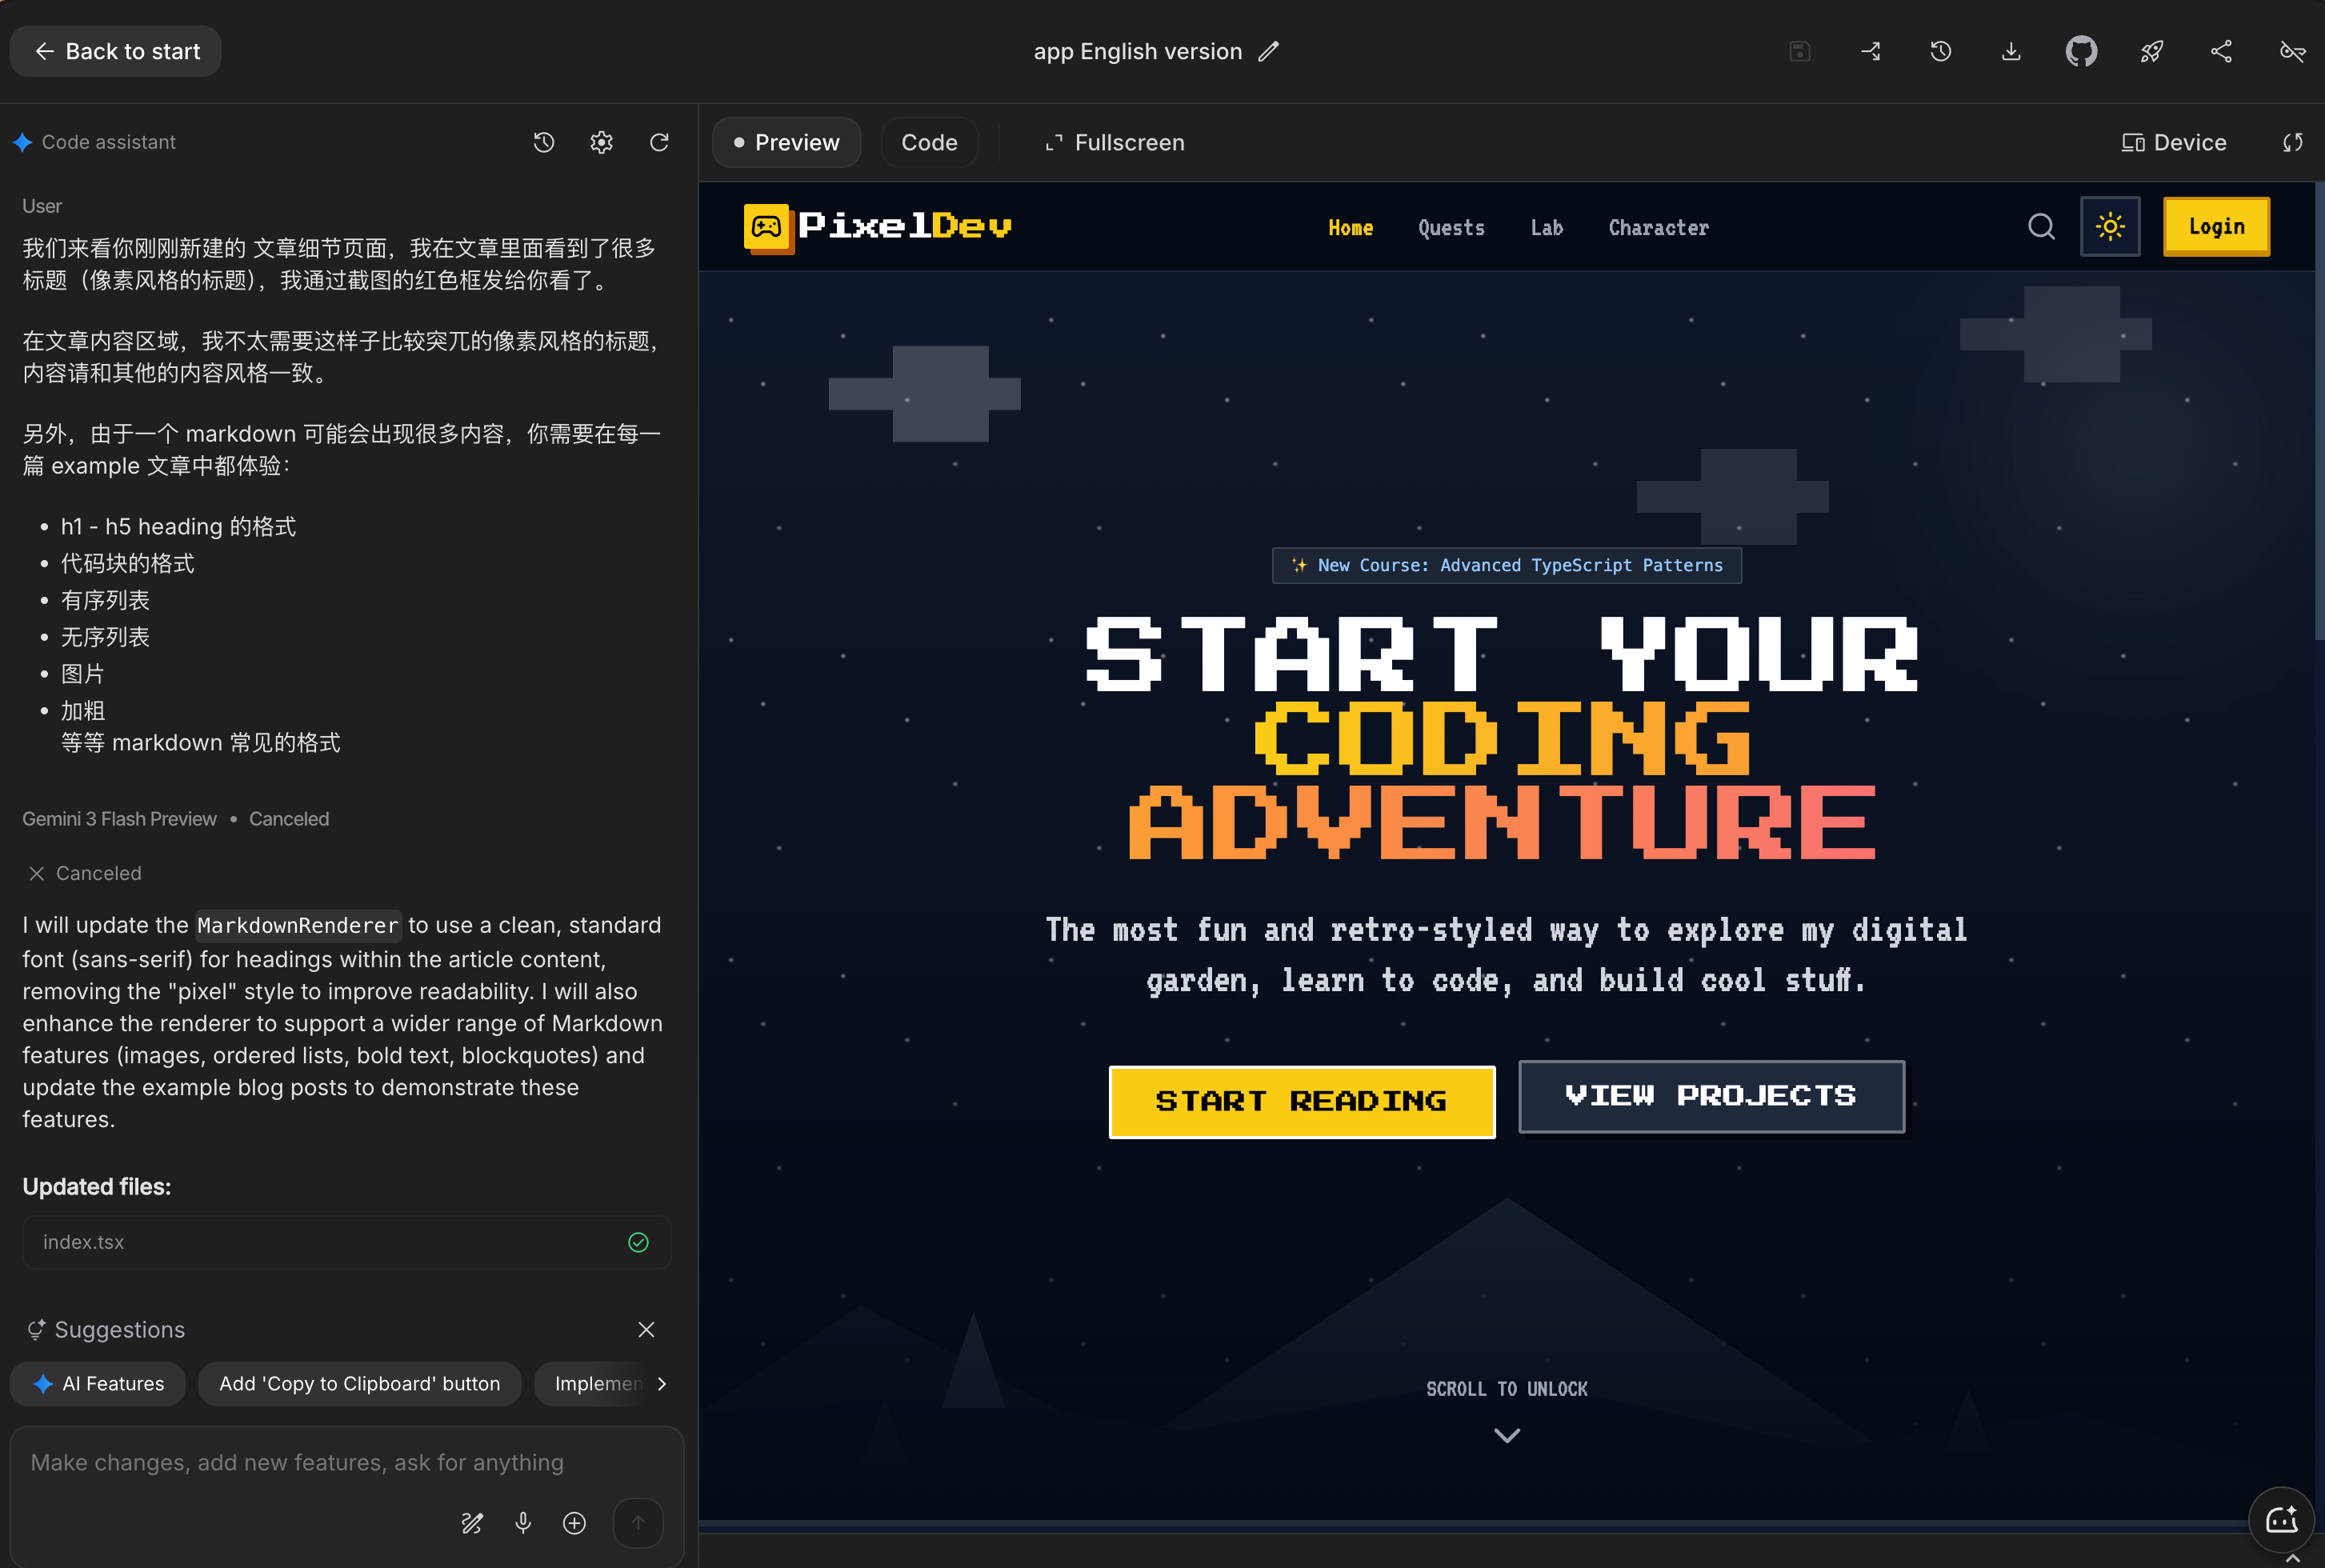This screenshot has height=1568, width=2325.
Task: Click the START READING button
Action: [x=1302, y=1101]
